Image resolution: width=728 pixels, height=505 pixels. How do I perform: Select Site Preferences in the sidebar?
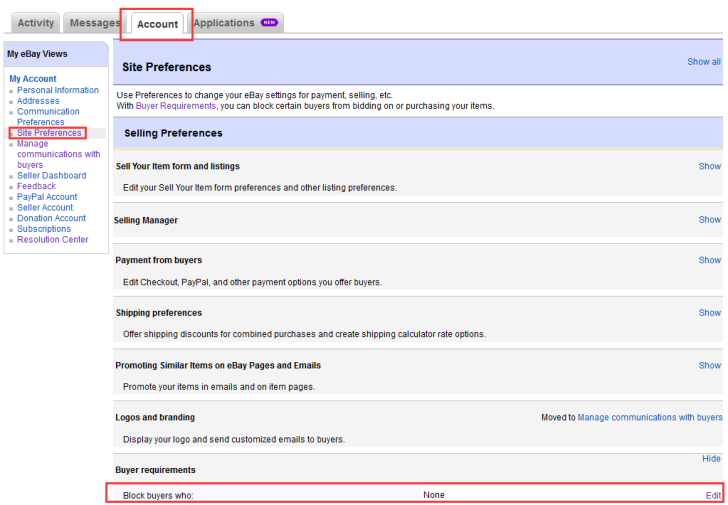tap(49, 133)
